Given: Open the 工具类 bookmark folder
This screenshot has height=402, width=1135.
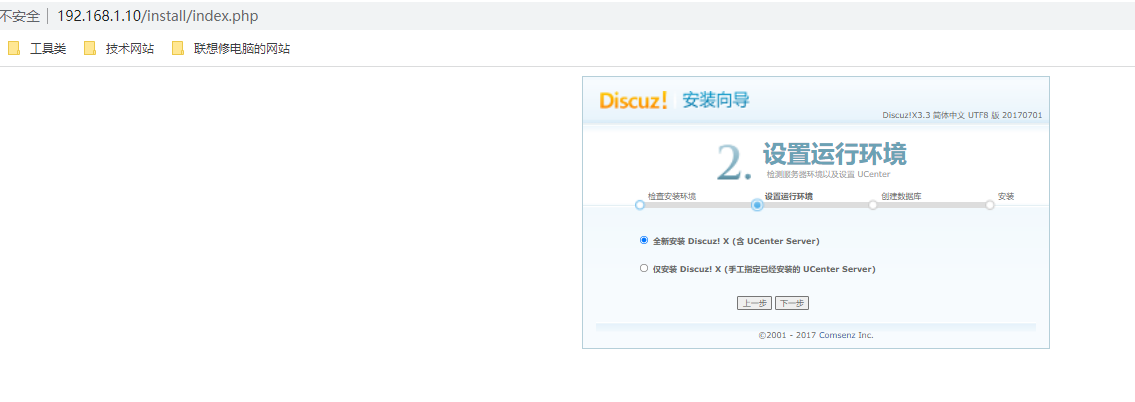Looking at the screenshot, I should pos(38,49).
